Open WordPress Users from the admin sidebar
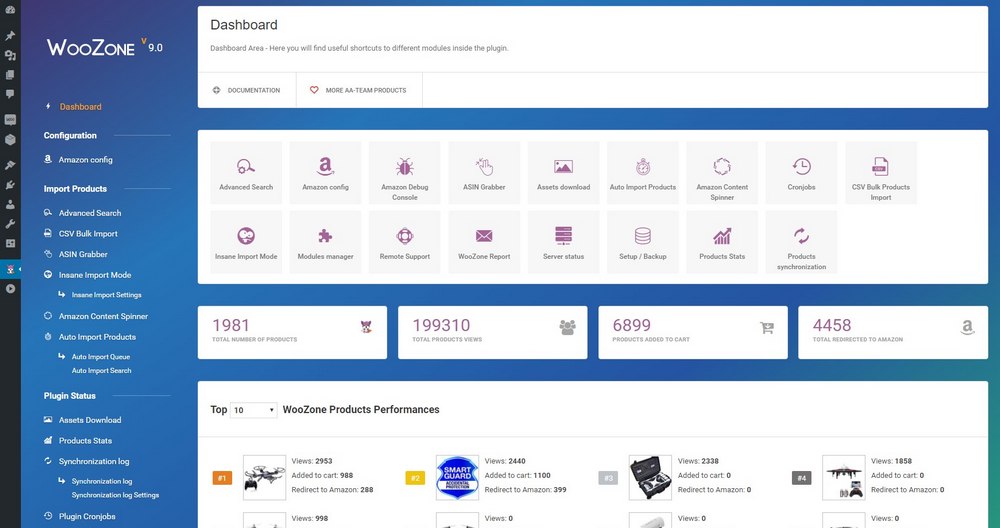 pyautogui.click(x=10, y=205)
